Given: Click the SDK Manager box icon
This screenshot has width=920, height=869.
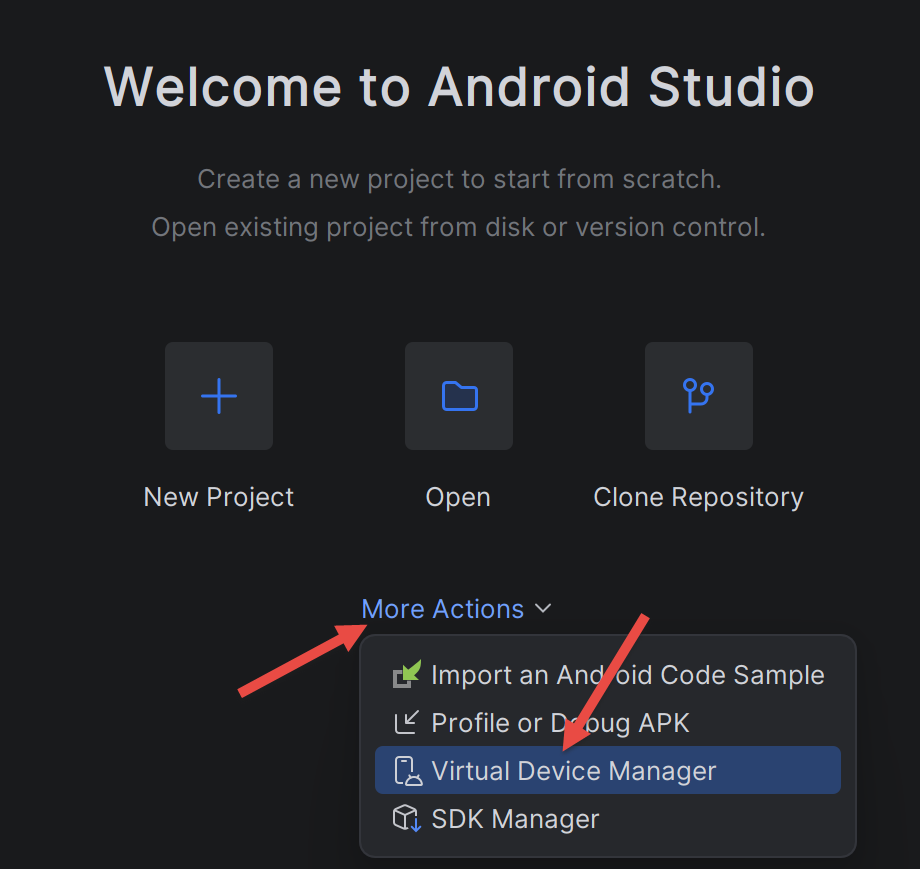Looking at the screenshot, I should pos(407,818).
